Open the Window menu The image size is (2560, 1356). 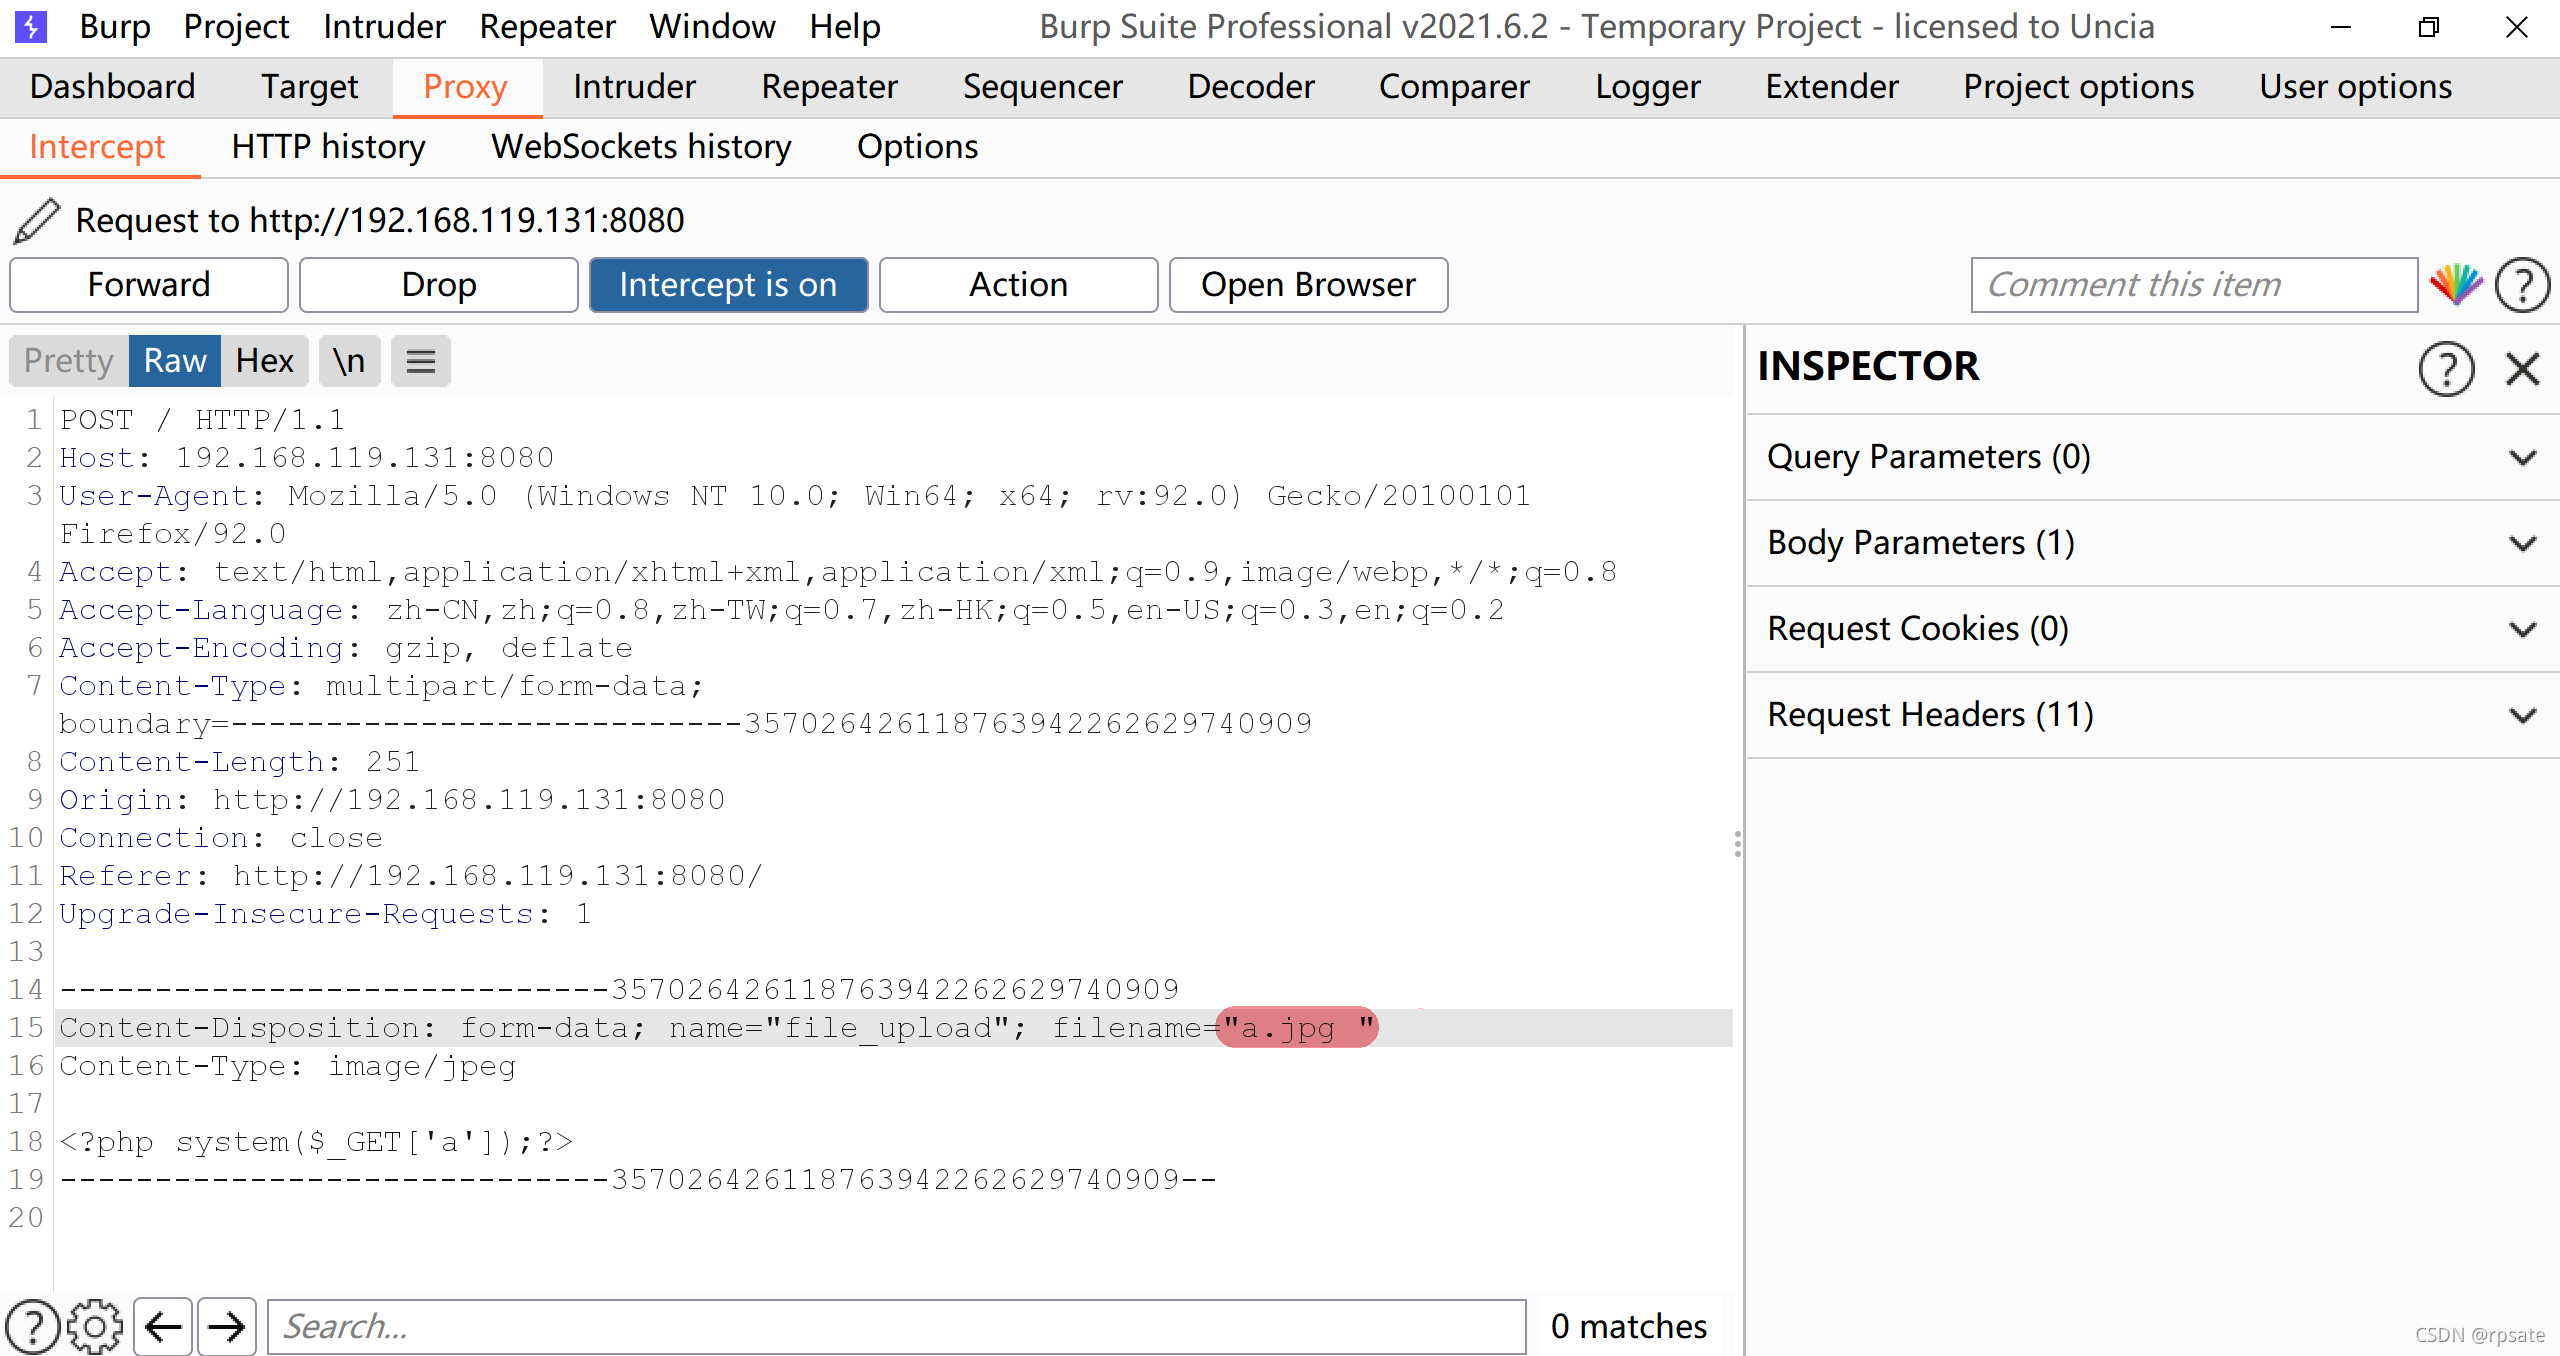(712, 26)
